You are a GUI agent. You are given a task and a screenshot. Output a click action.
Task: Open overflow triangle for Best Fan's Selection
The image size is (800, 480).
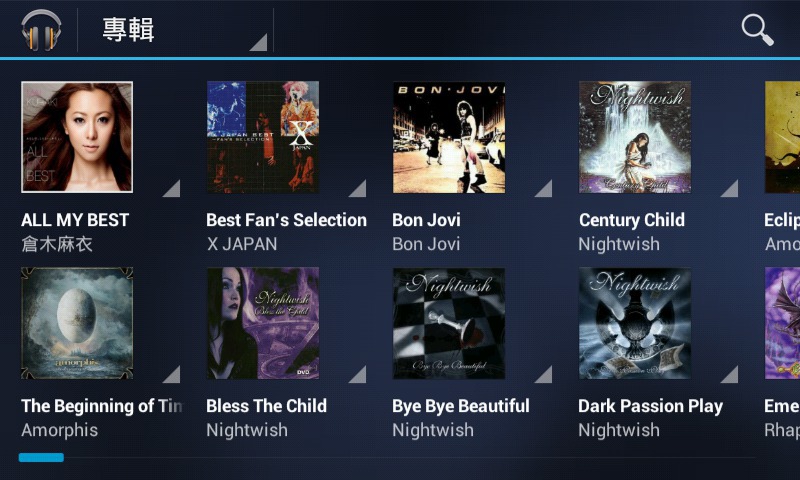click(358, 188)
